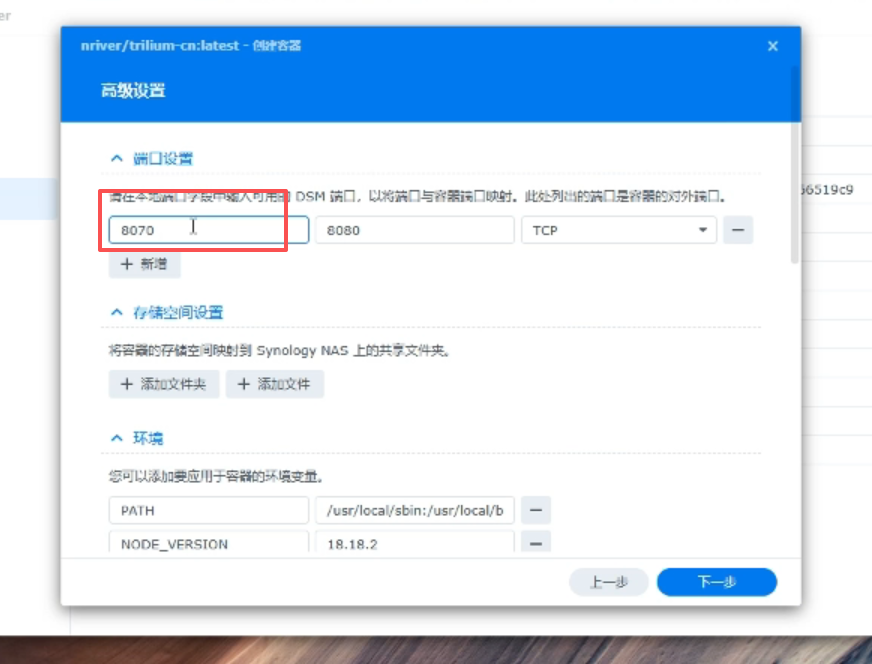Click 添加文件 to map a file

click(274, 384)
